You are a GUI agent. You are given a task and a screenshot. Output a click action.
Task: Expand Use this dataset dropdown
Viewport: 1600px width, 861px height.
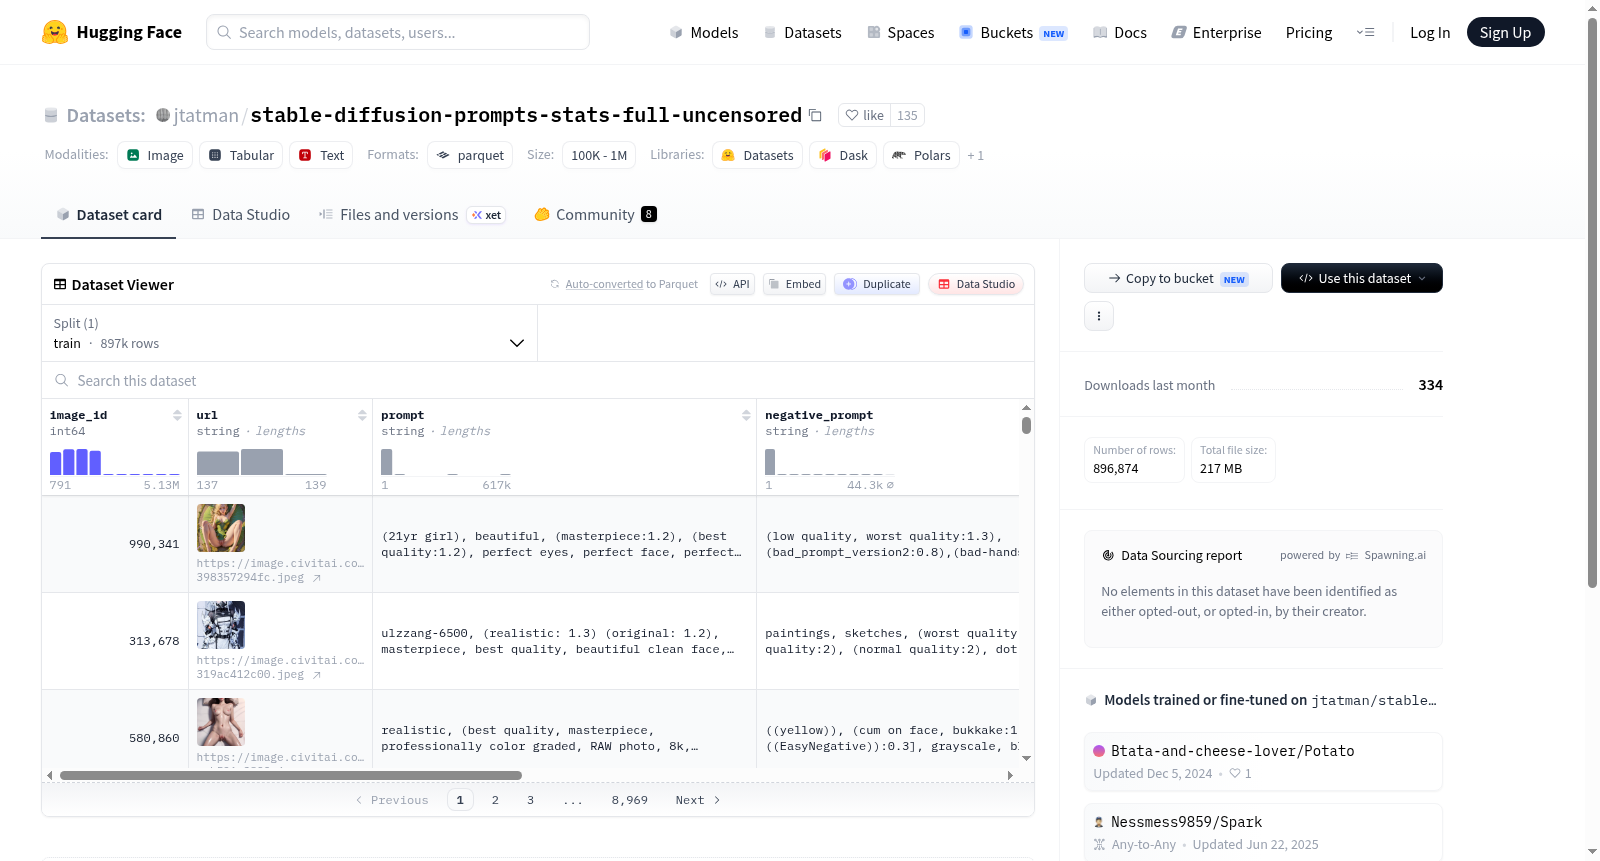[x=1362, y=278]
